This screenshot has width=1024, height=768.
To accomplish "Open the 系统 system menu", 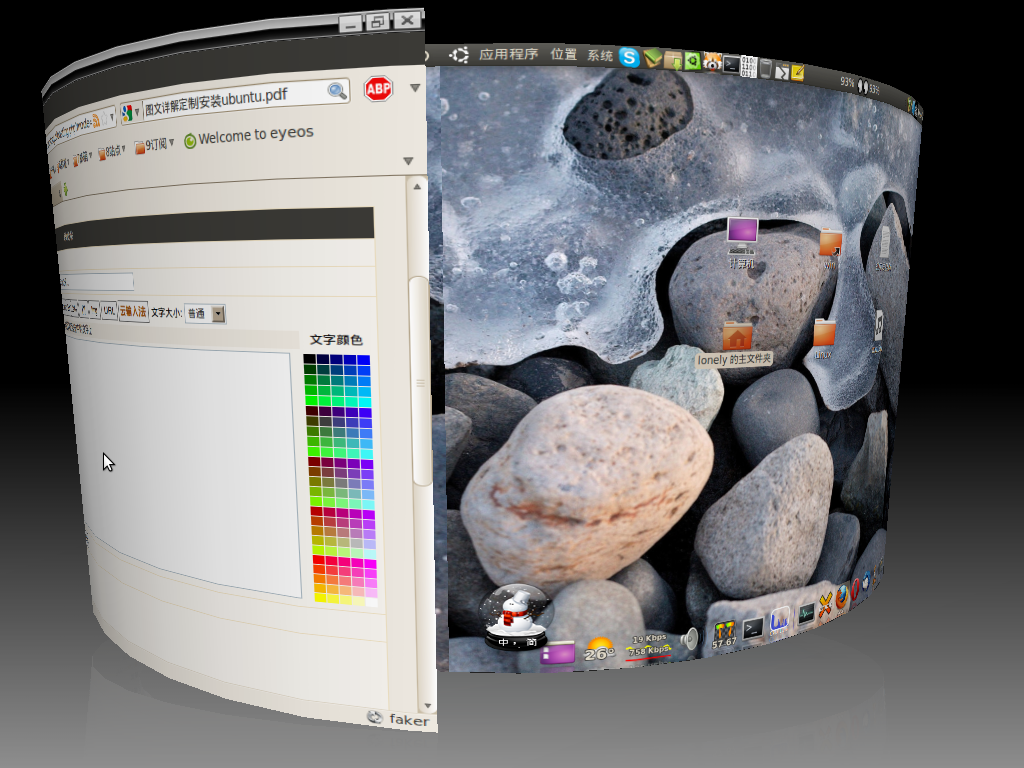I will [600, 56].
